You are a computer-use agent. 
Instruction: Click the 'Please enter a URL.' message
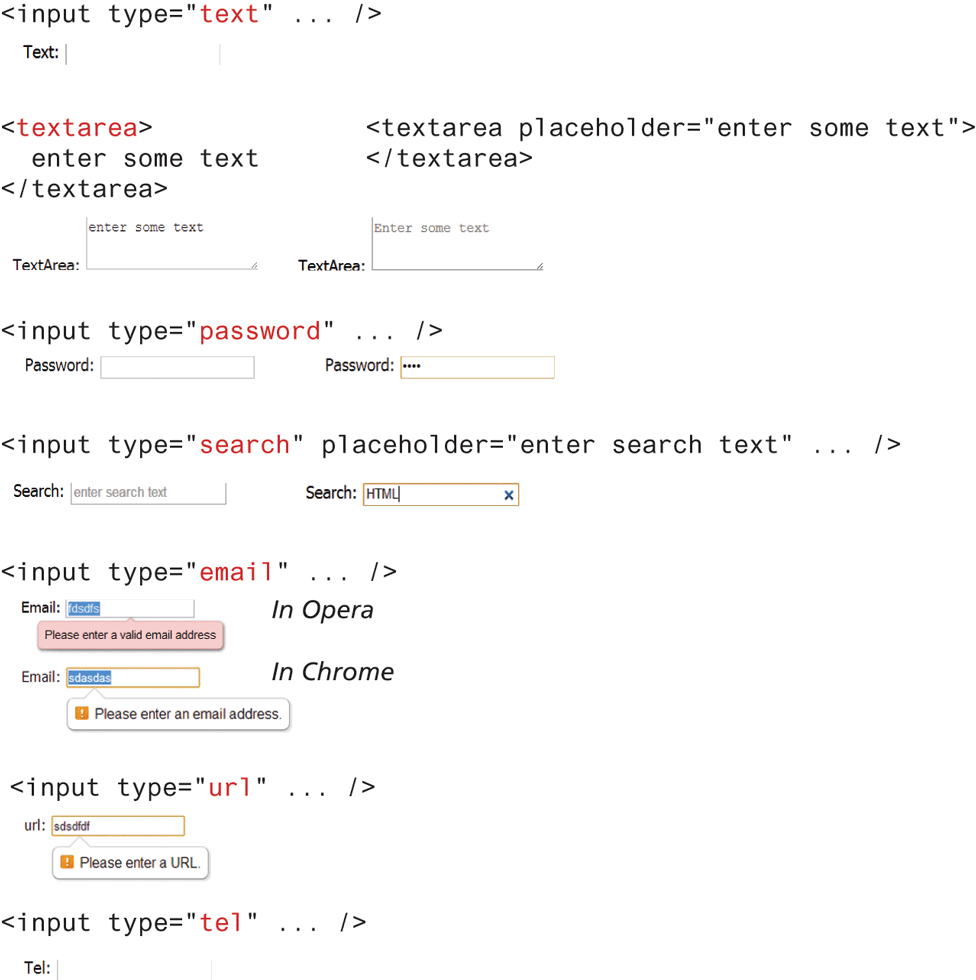(x=140, y=862)
